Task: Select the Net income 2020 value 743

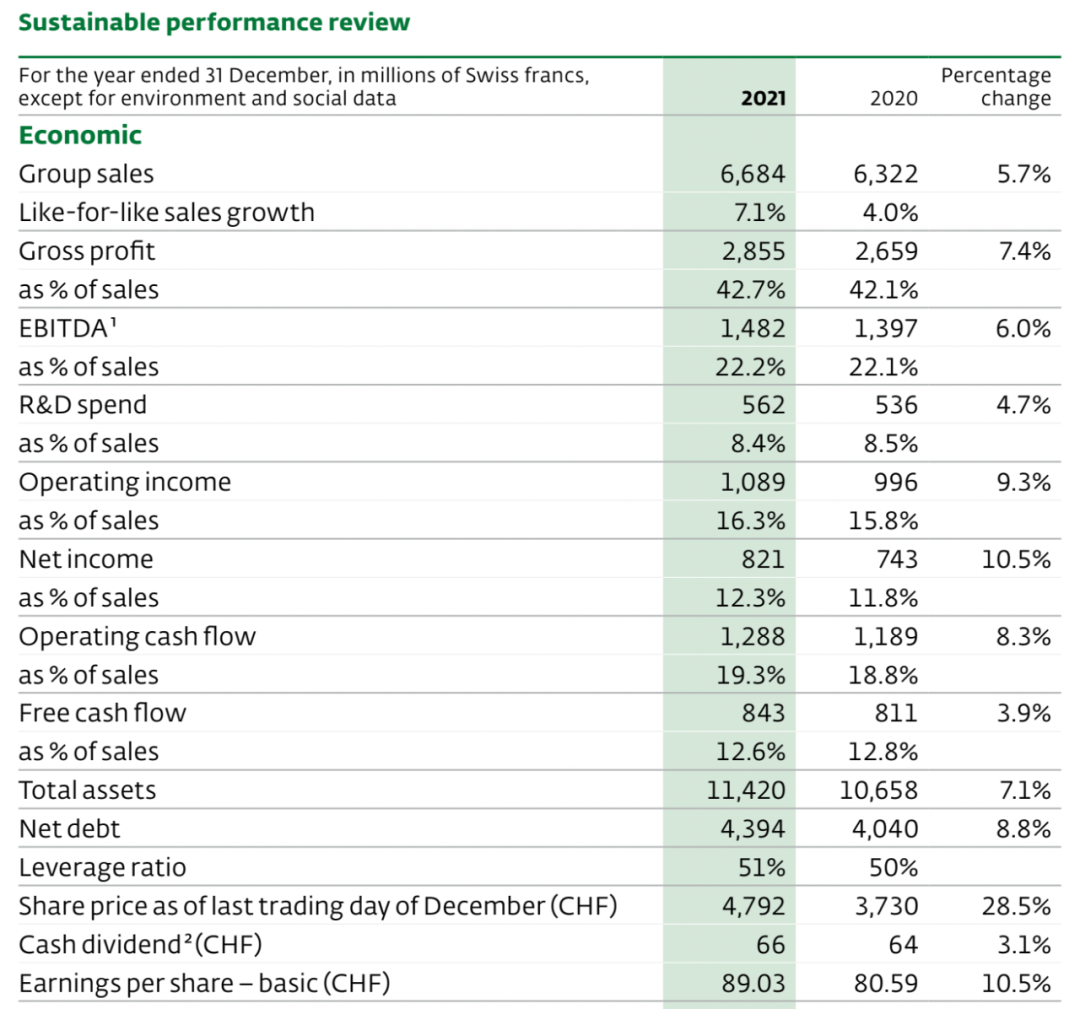Action: point(897,559)
